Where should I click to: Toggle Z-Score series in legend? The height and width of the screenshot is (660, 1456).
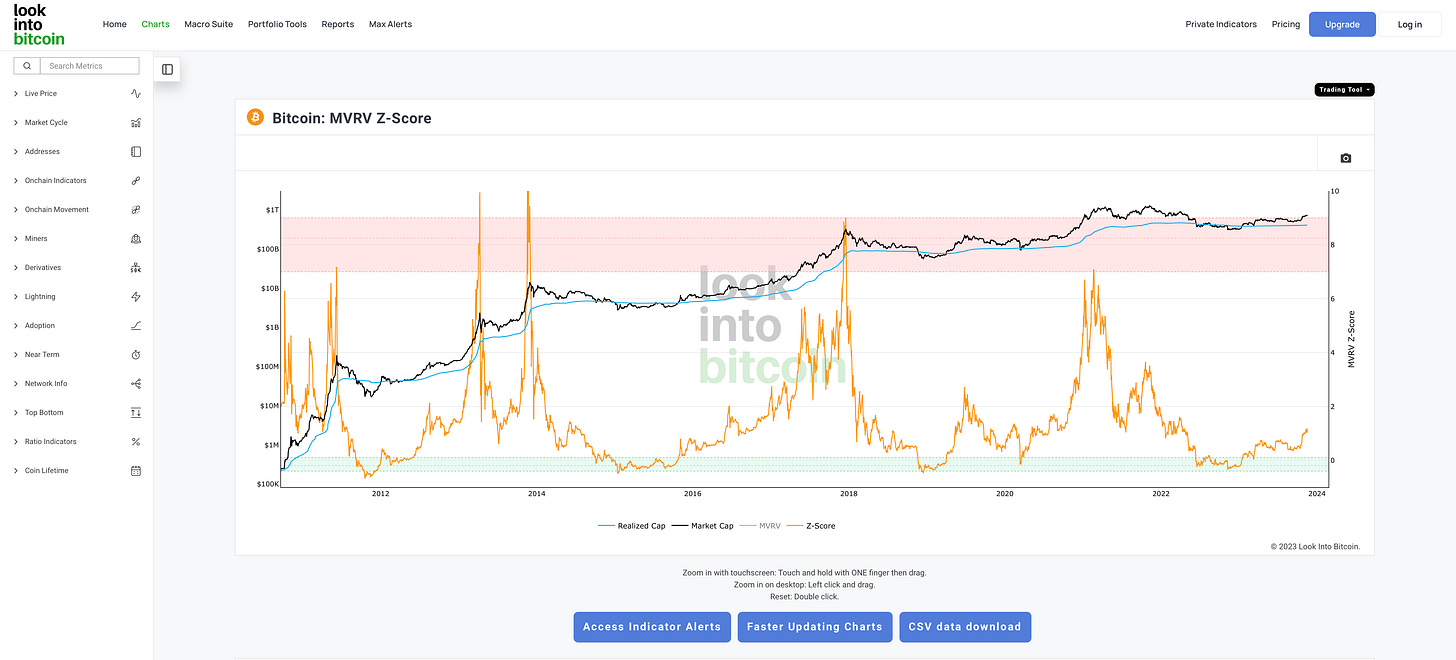point(810,525)
